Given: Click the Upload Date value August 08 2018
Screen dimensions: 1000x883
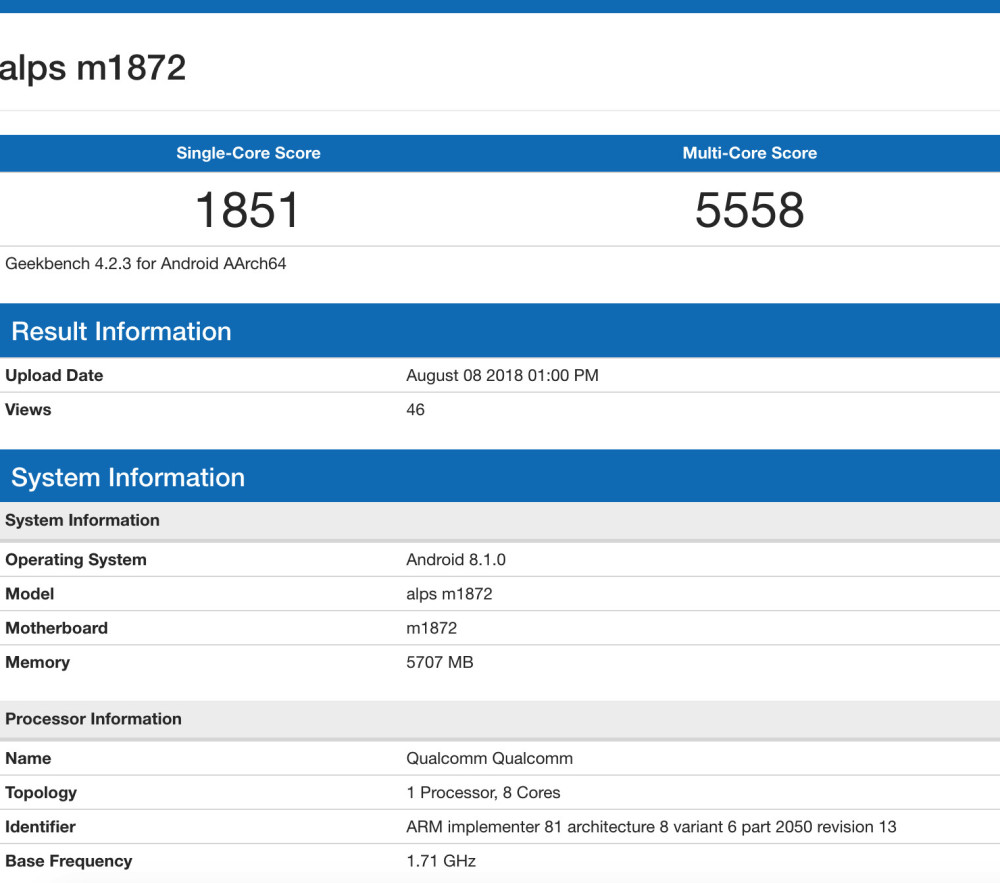Looking at the screenshot, I should (x=501, y=375).
